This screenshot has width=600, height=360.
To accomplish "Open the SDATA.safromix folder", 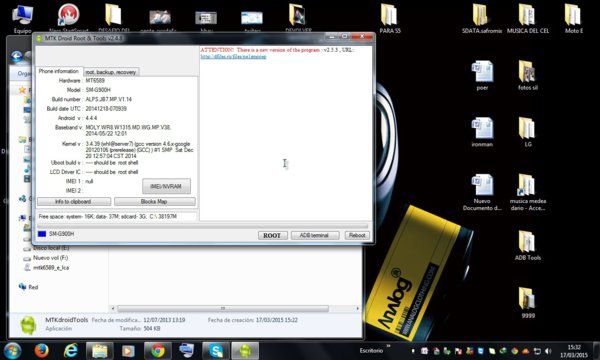I will coord(481,18).
